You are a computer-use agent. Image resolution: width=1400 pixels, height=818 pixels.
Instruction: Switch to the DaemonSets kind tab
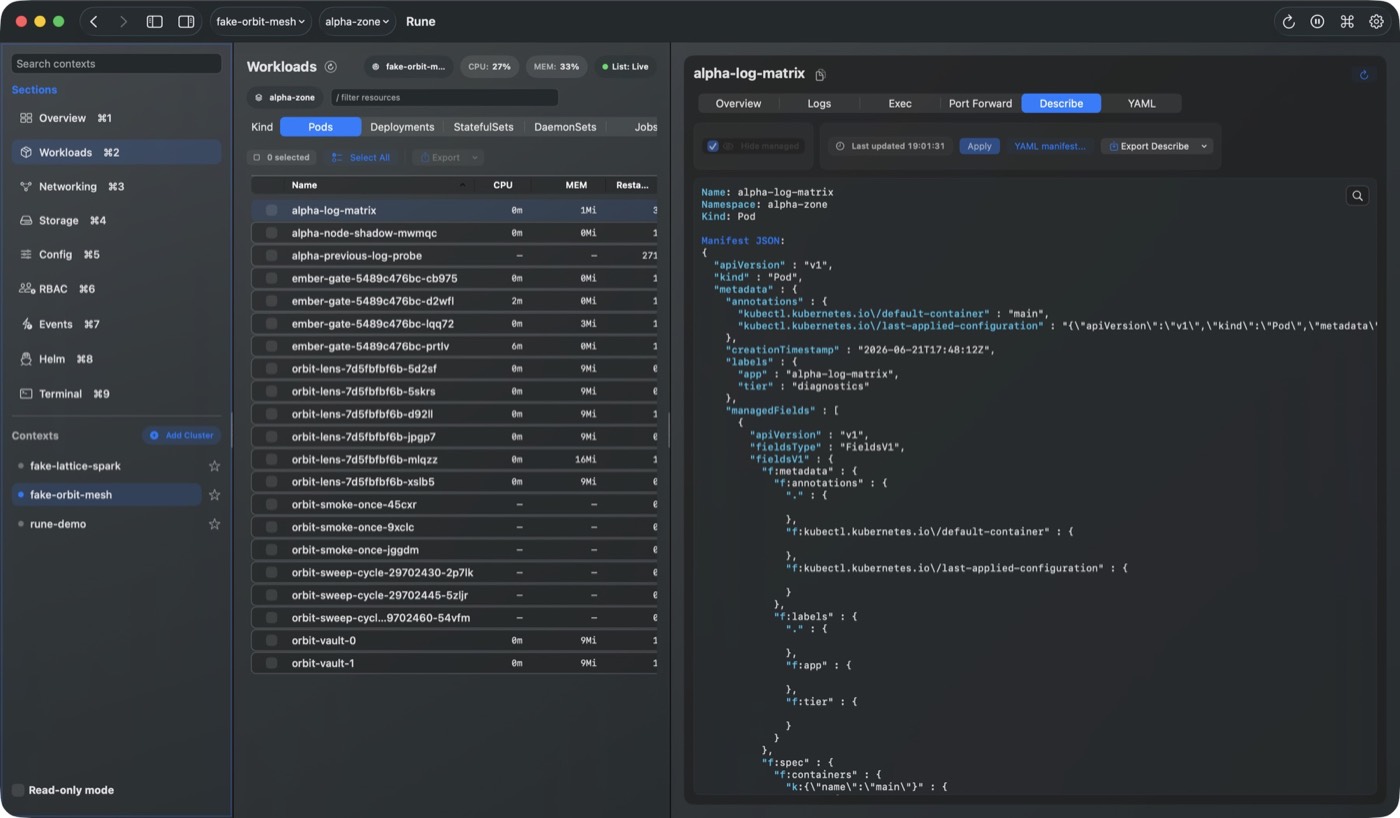coord(565,127)
